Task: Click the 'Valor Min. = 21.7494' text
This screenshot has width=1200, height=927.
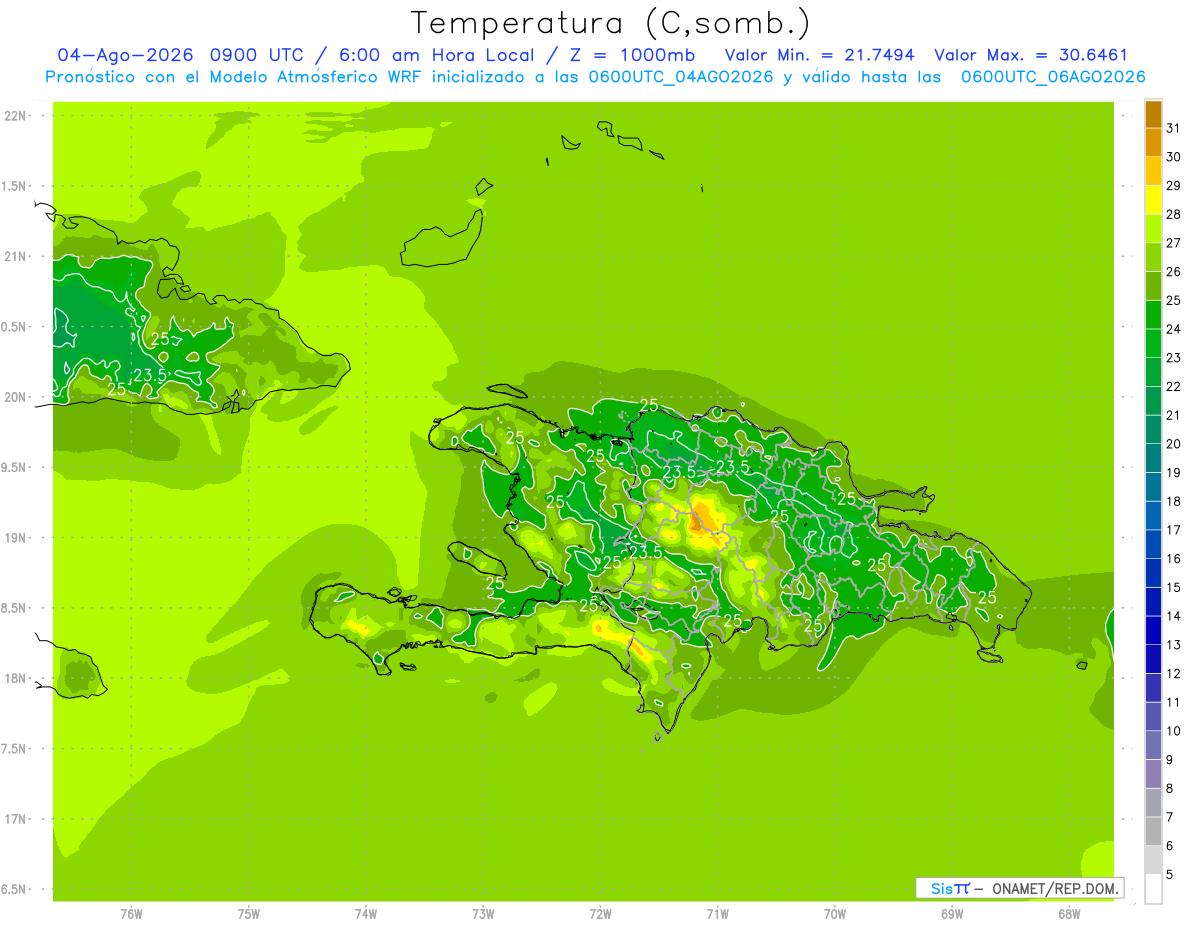Action: [819, 55]
